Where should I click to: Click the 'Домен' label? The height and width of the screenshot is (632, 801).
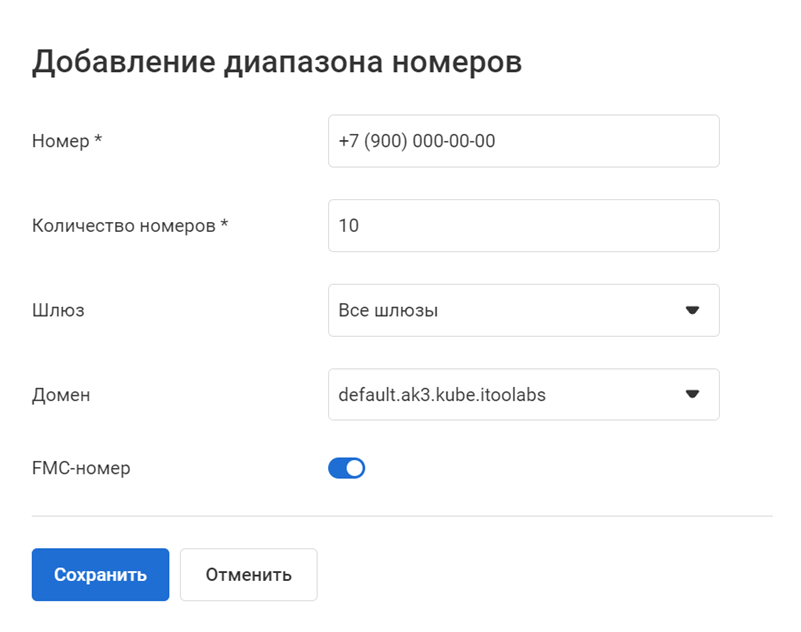coord(61,395)
